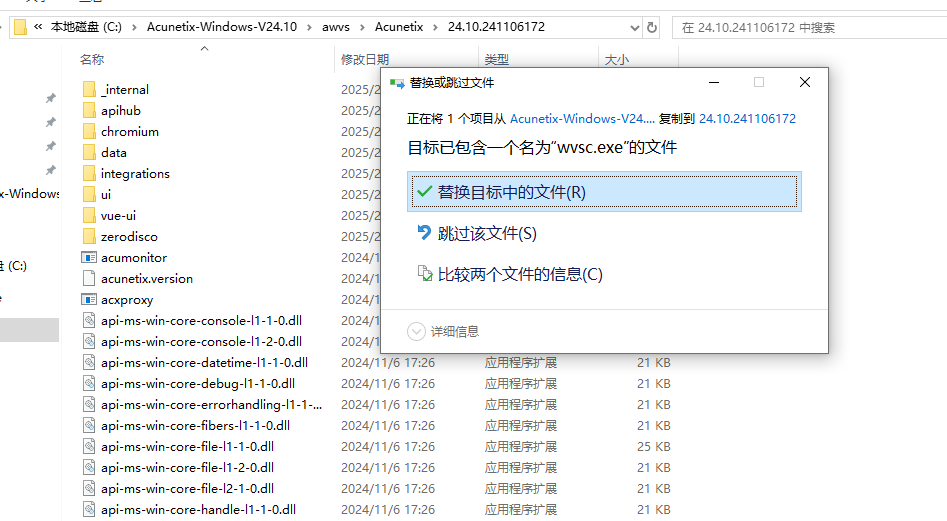Select api-ms-win-core-datetime-l1-1-0.dll icon
947x521 pixels.
[x=89, y=363]
